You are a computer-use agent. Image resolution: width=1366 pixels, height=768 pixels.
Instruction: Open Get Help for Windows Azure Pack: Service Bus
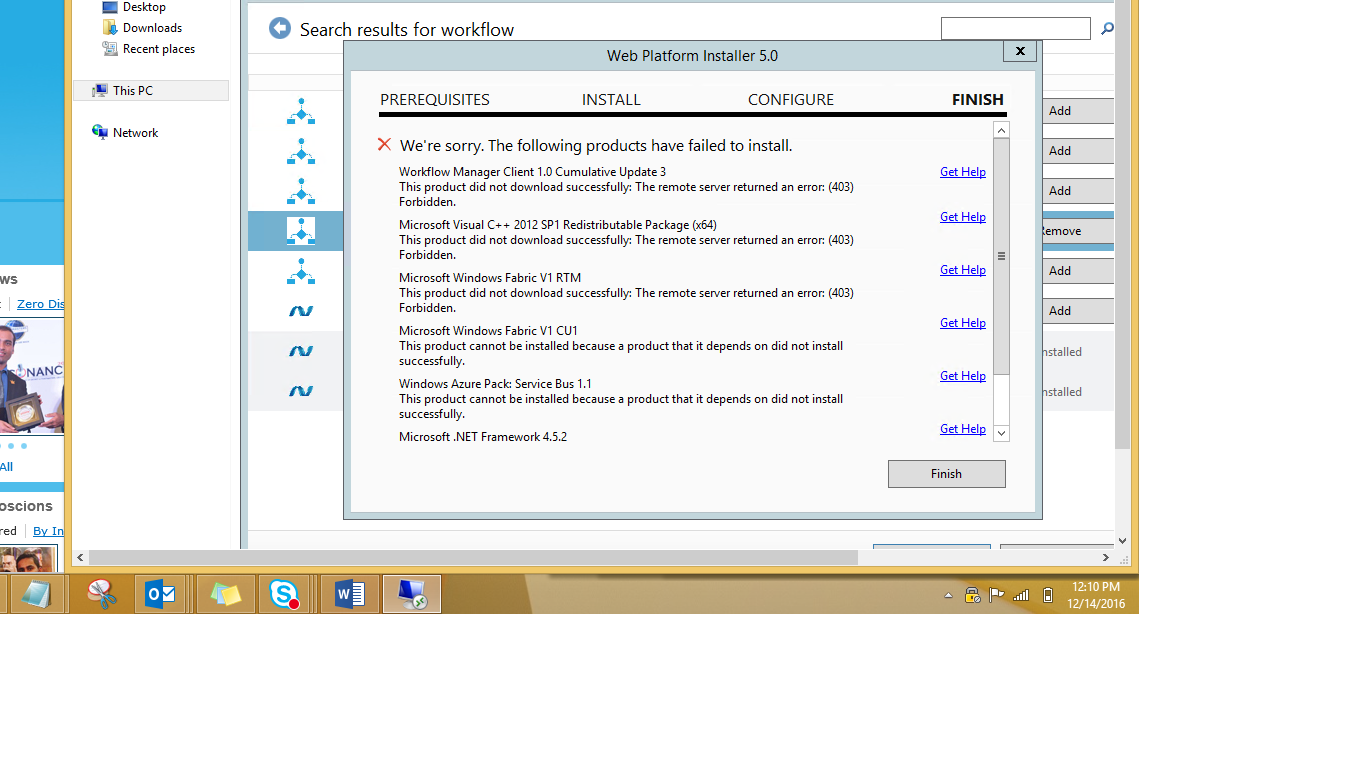tap(962, 376)
